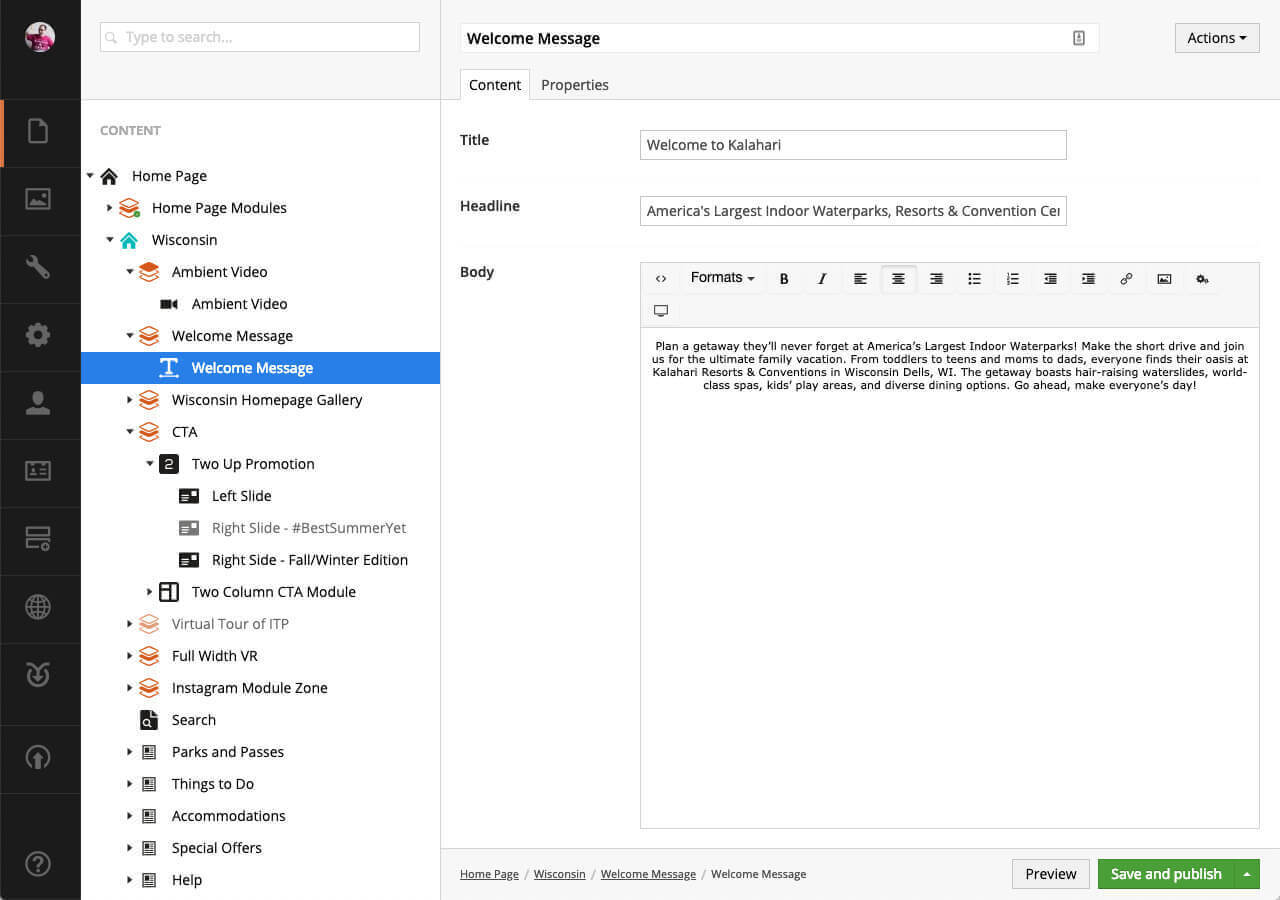Insert a hyperlink in the body
The width and height of the screenshot is (1280, 900).
coord(1126,279)
